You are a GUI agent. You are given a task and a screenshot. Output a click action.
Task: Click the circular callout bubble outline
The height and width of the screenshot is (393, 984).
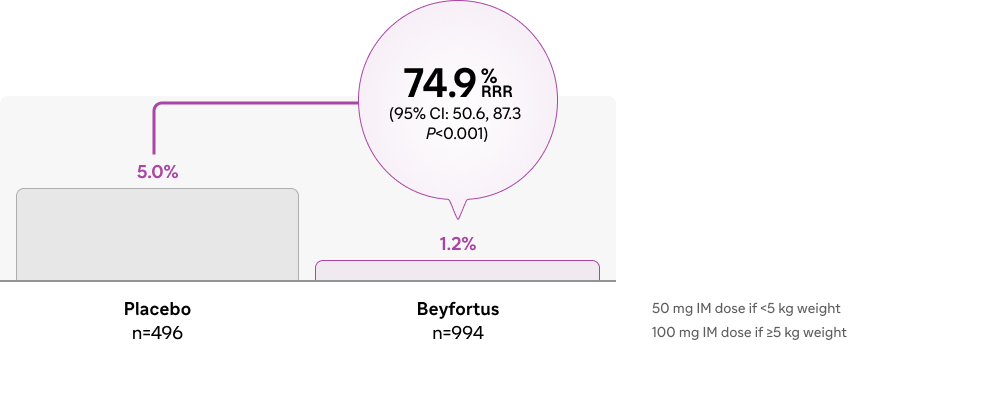click(457, 100)
